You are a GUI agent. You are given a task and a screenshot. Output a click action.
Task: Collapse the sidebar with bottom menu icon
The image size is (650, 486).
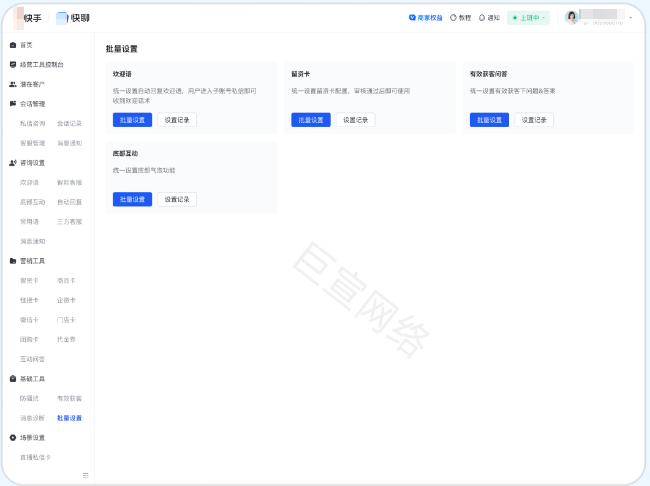point(85,475)
